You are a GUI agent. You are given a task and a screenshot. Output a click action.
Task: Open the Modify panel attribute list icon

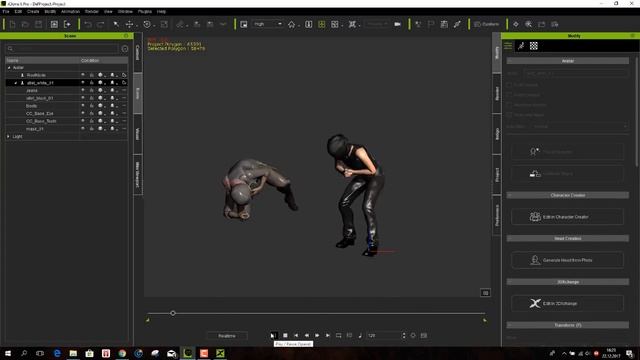tap(508, 46)
